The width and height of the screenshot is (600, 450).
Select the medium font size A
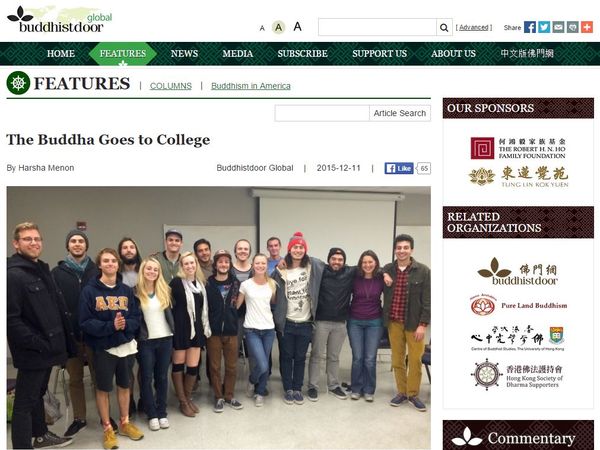coord(279,28)
